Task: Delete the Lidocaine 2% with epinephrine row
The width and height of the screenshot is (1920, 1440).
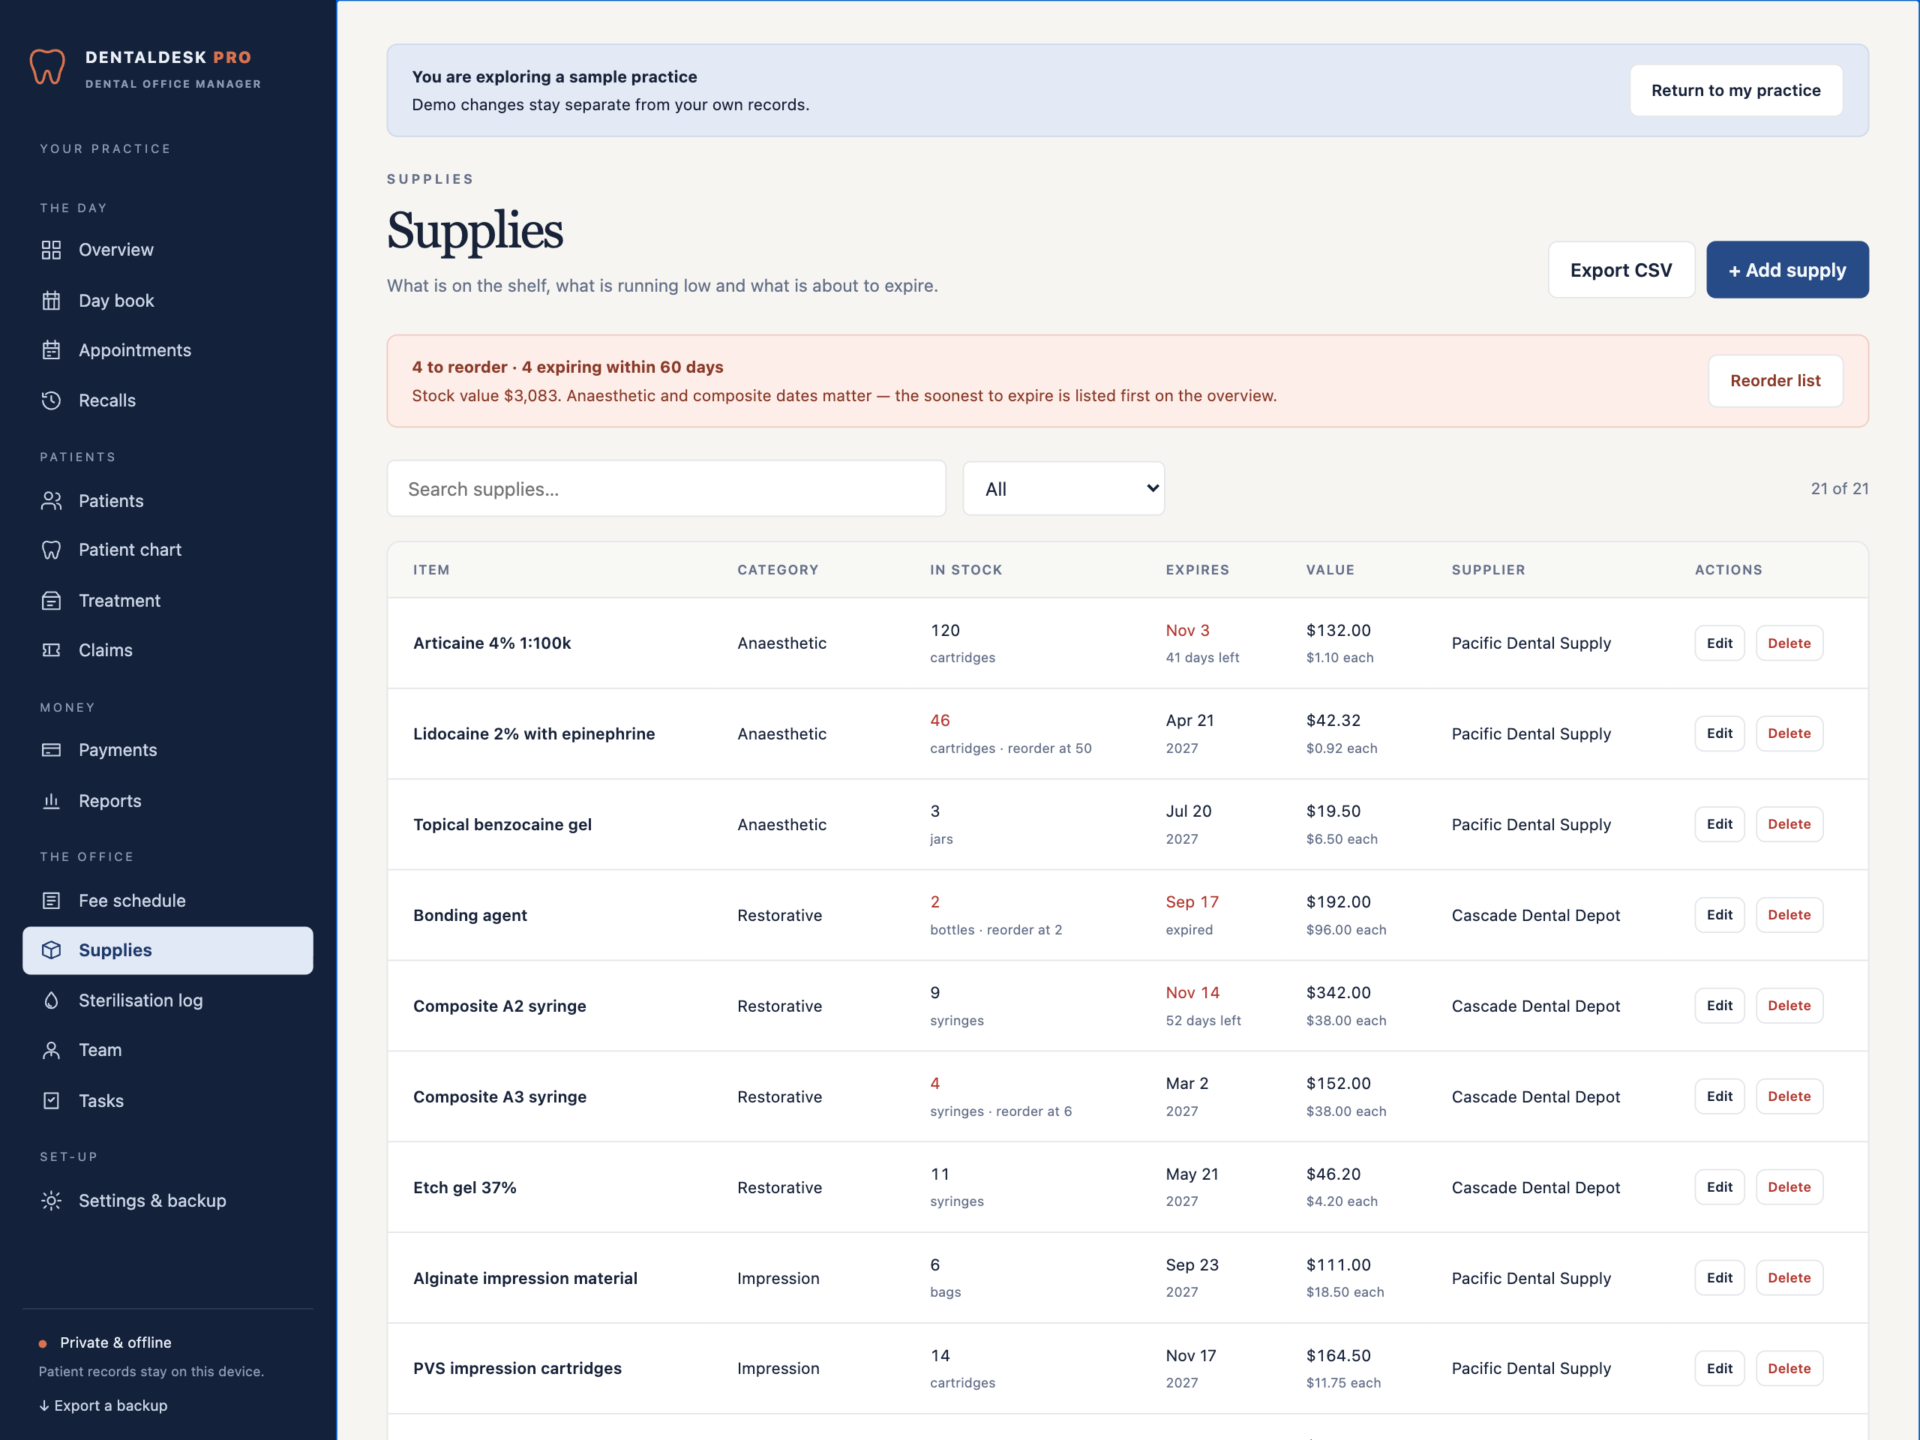Action: [x=1789, y=733]
